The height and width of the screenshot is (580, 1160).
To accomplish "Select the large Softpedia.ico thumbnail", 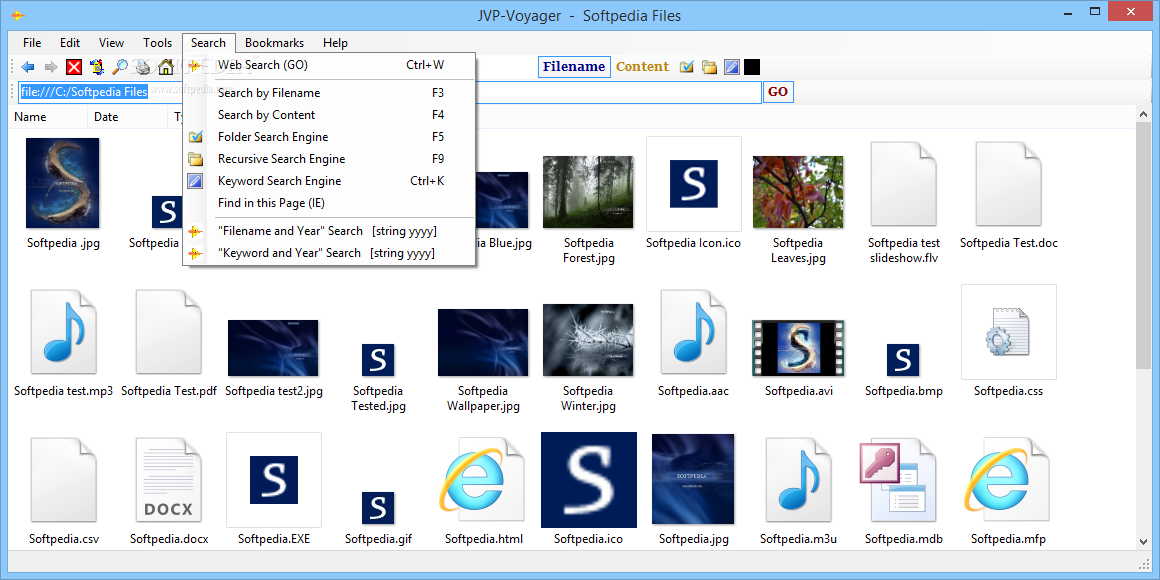I will 589,480.
